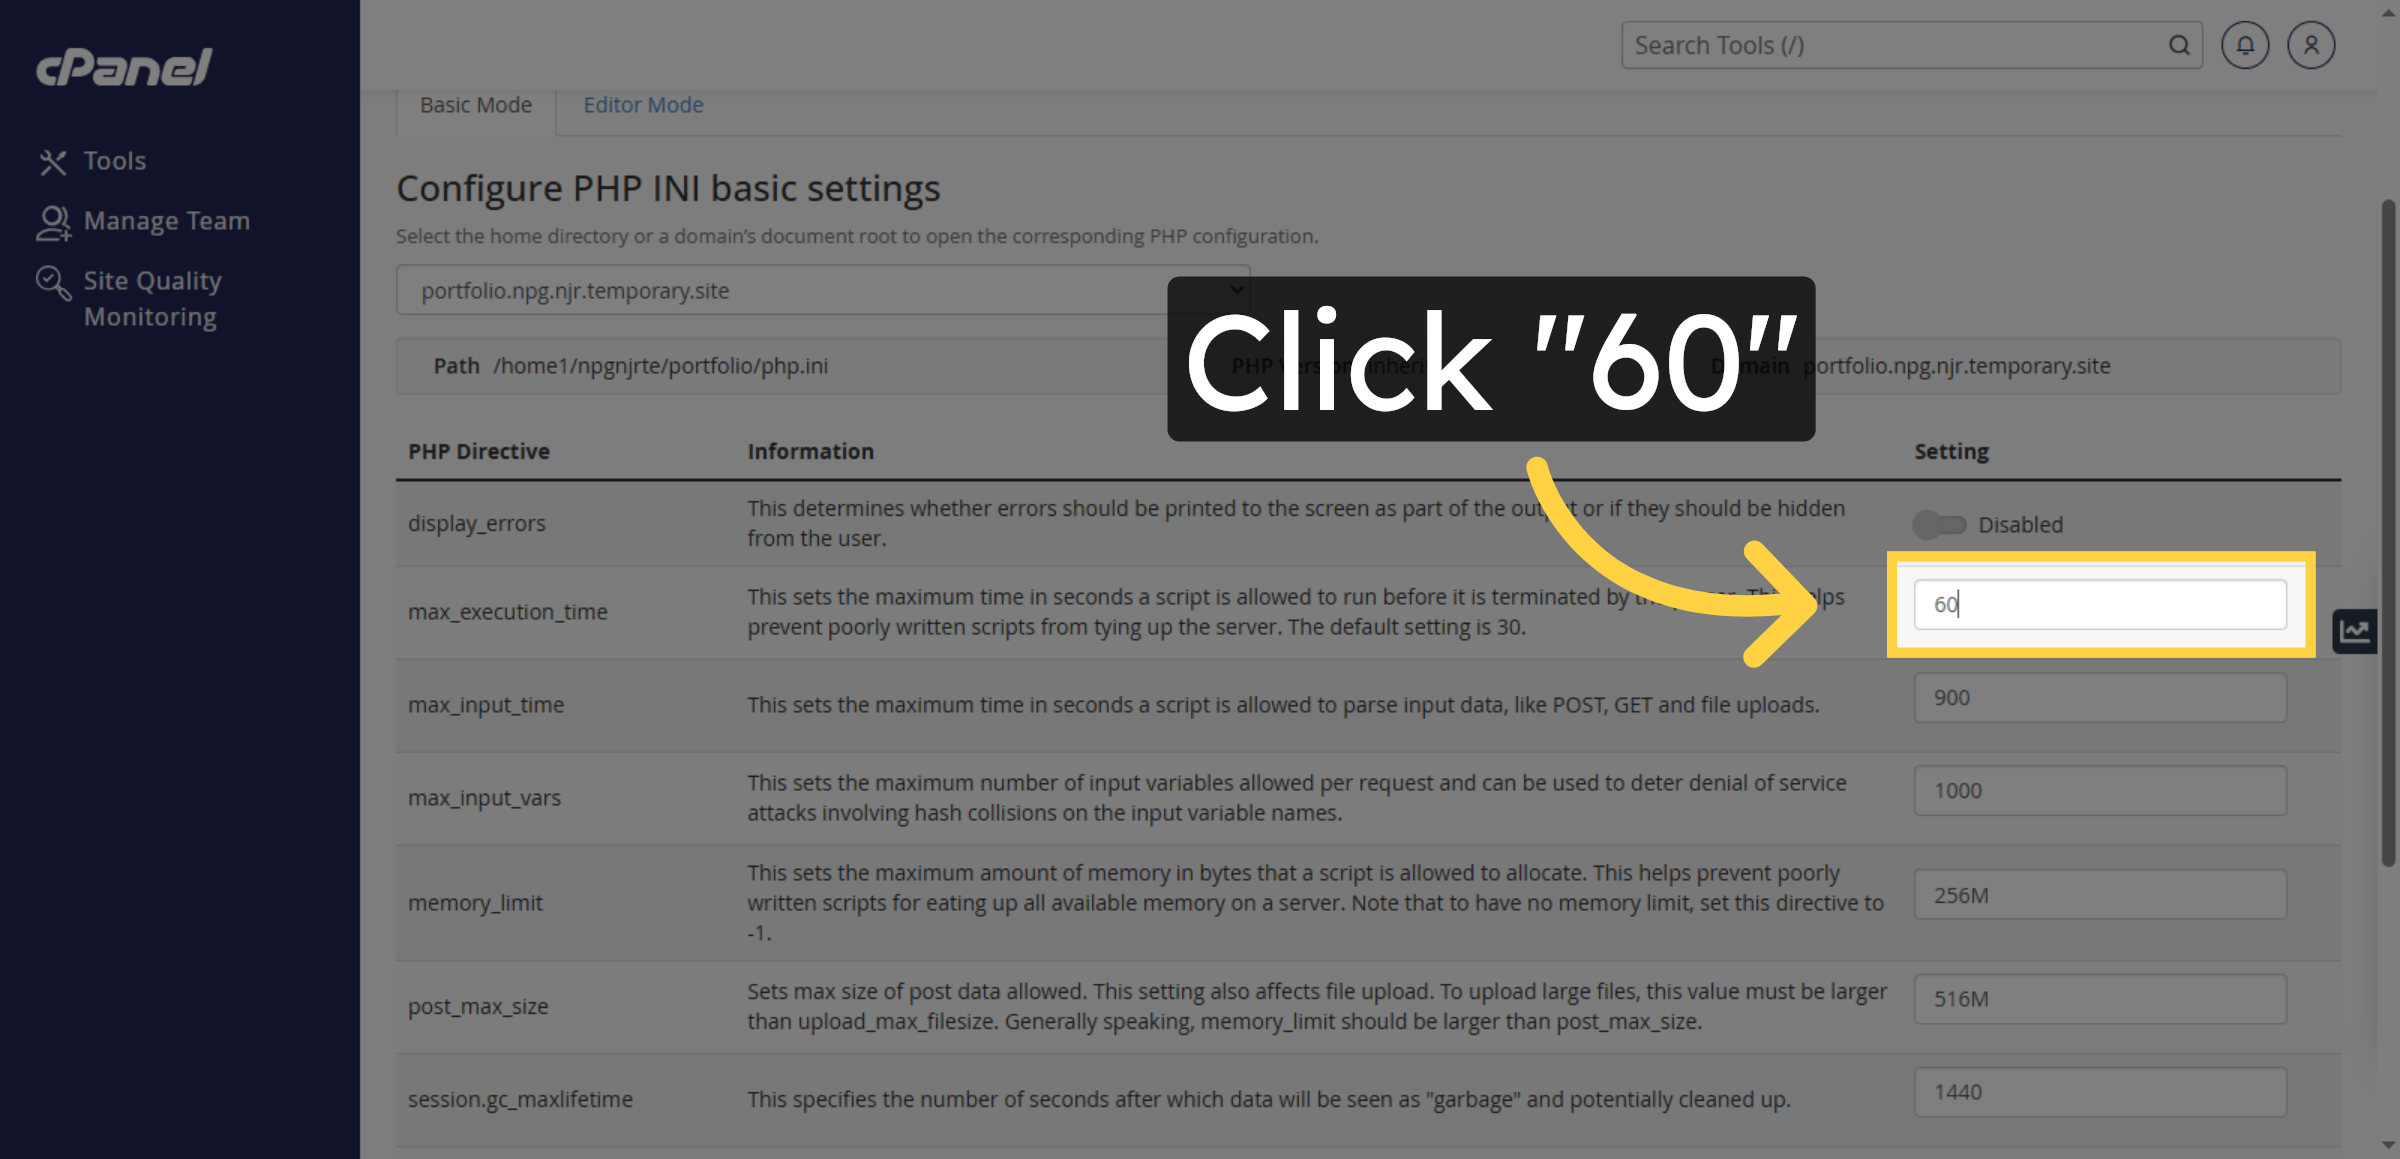The image size is (2400, 1159).
Task: Switch to Editor Mode tab
Action: point(643,105)
